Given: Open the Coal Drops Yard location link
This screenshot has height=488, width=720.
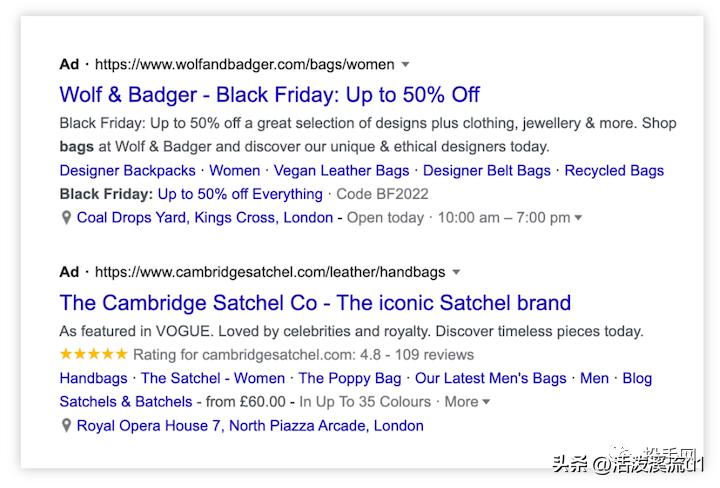Looking at the screenshot, I should 205,217.
